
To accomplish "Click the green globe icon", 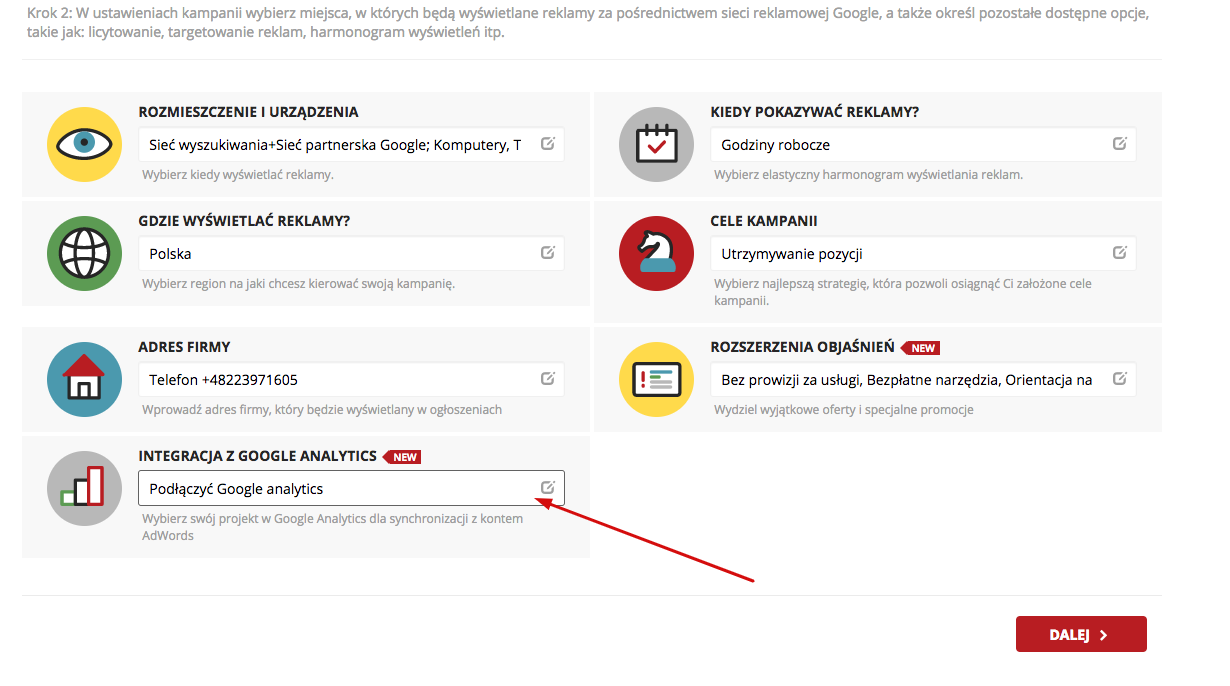I will point(84,253).
